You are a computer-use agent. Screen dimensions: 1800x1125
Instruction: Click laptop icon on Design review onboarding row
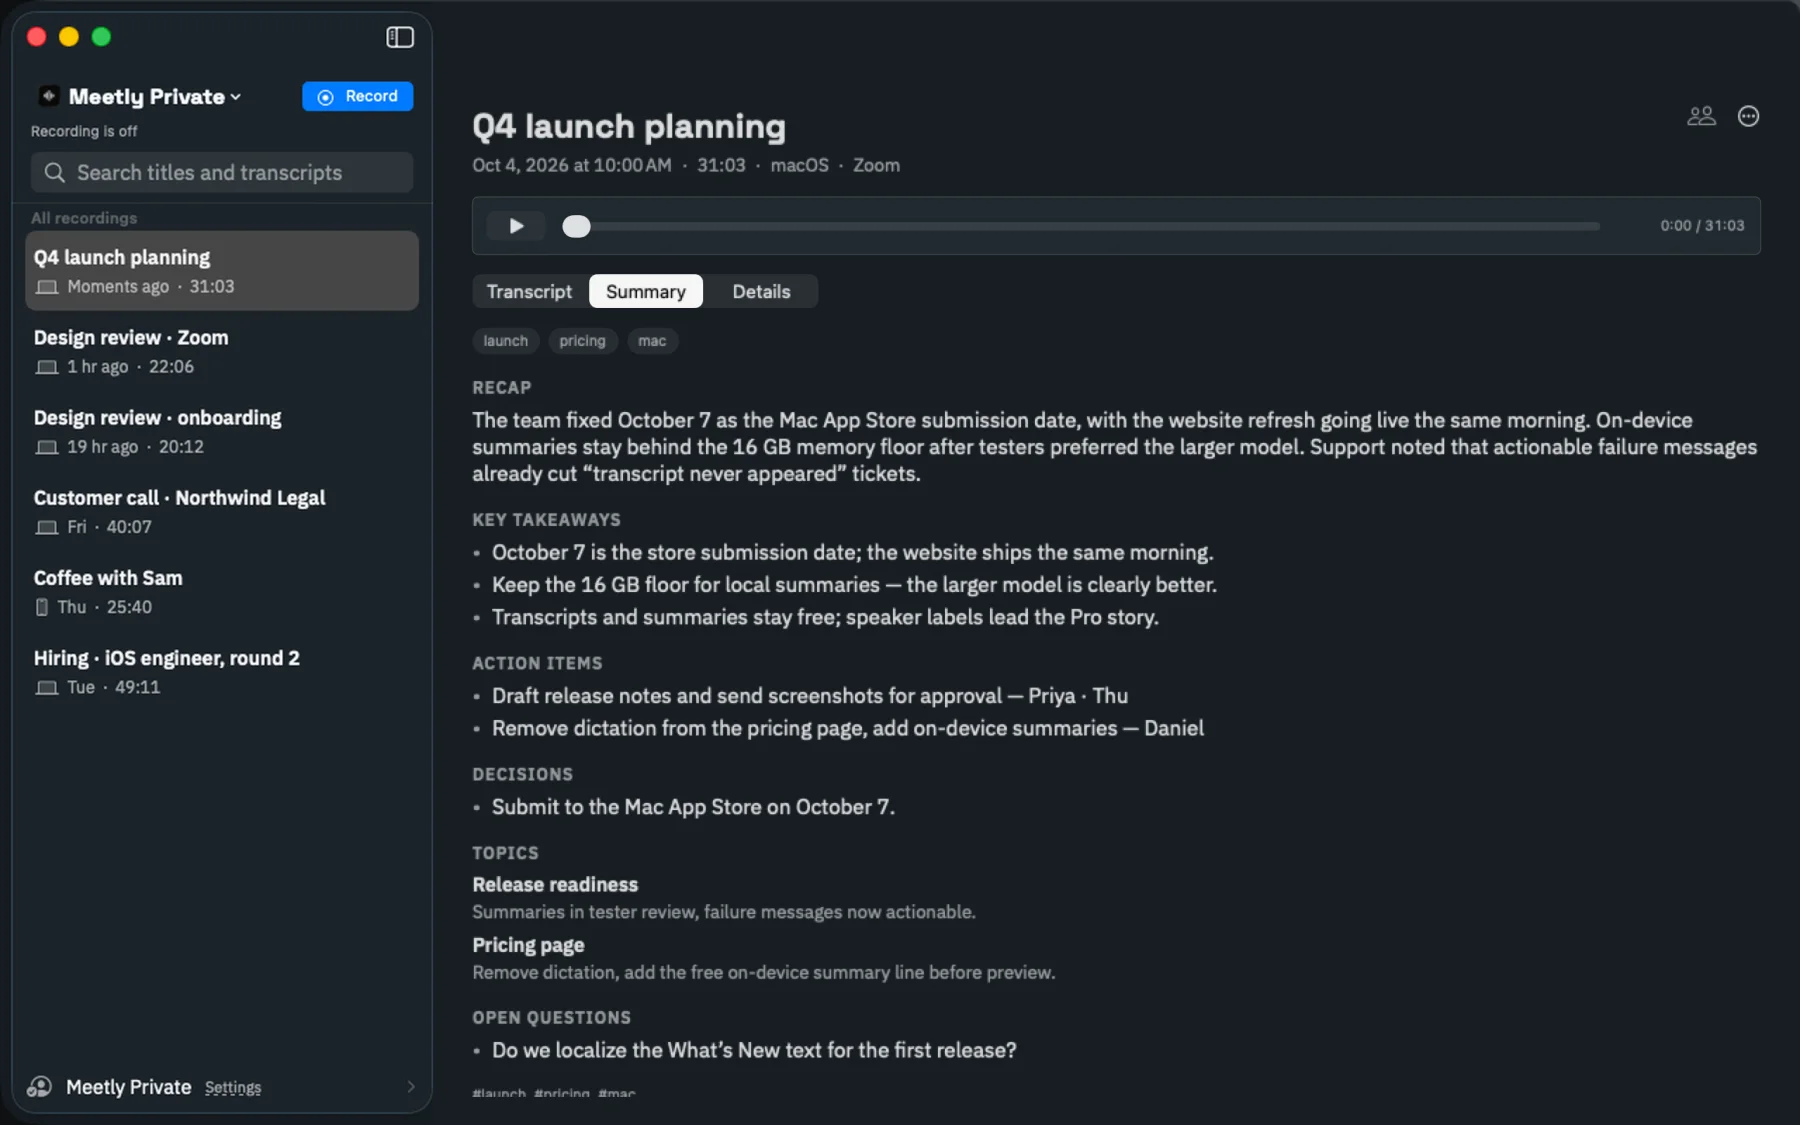[46, 447]
